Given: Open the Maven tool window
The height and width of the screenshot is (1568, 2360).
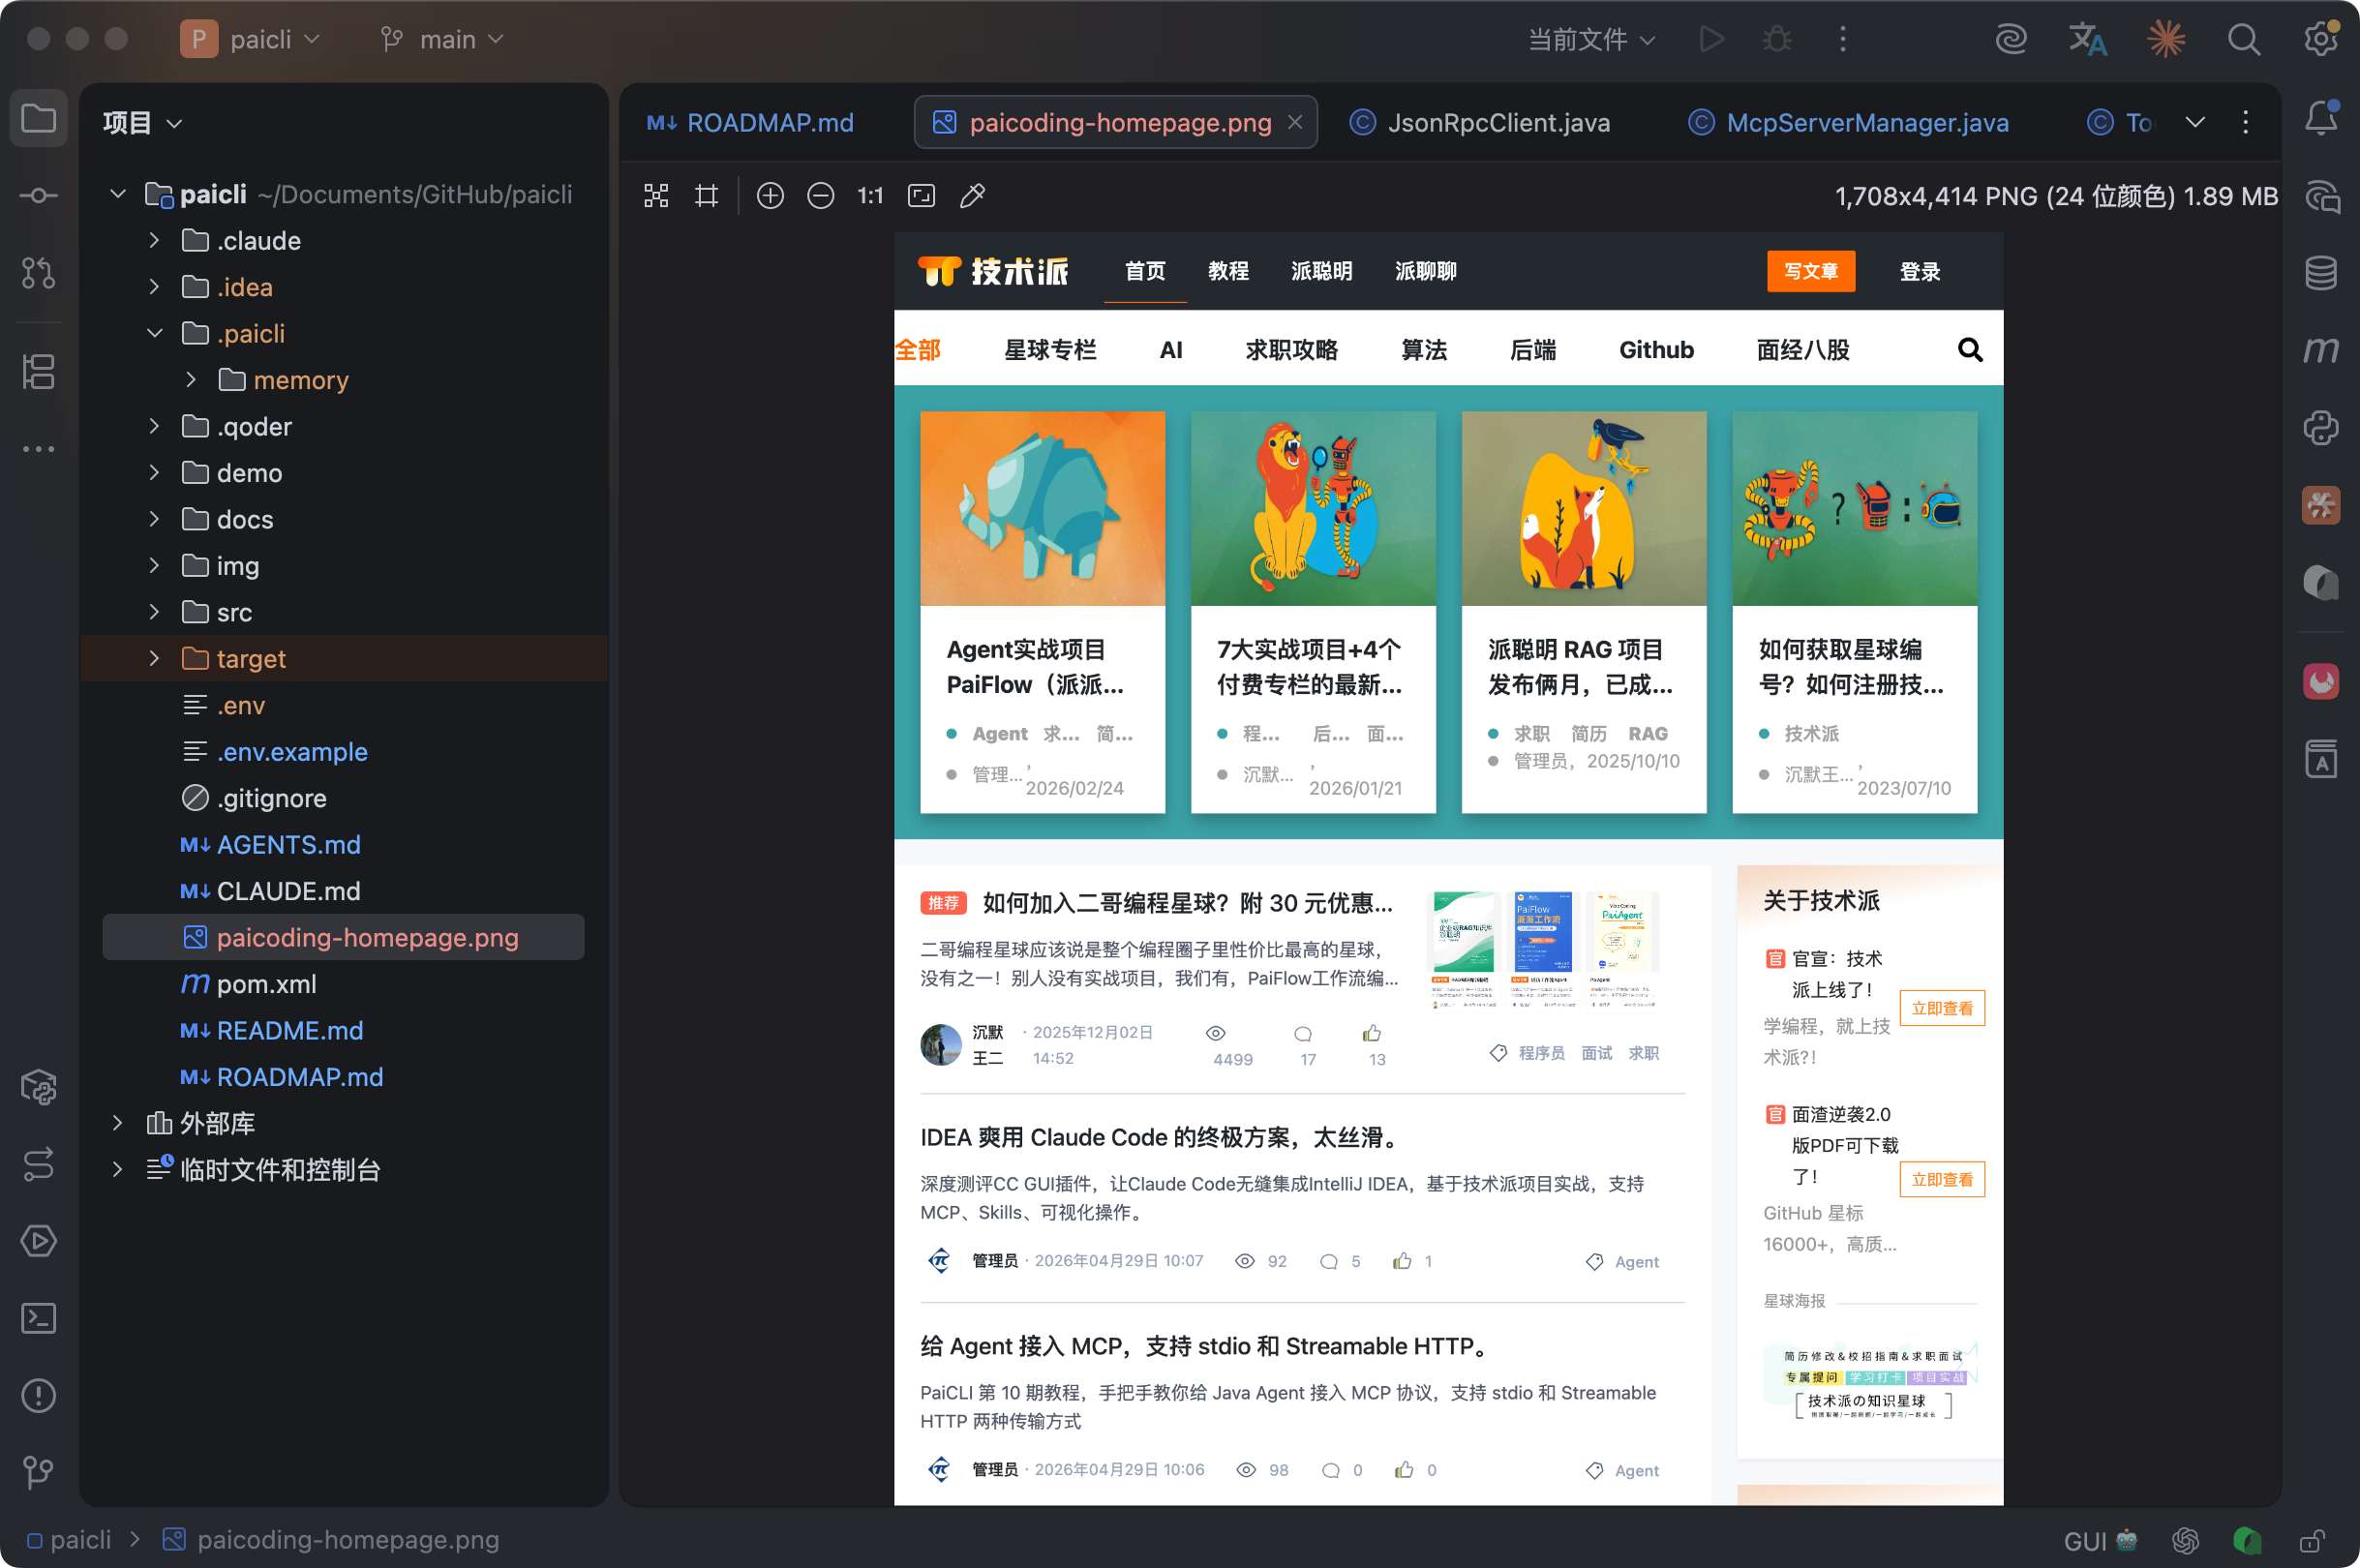Looking at the screenshot, I should point(2321,349).
